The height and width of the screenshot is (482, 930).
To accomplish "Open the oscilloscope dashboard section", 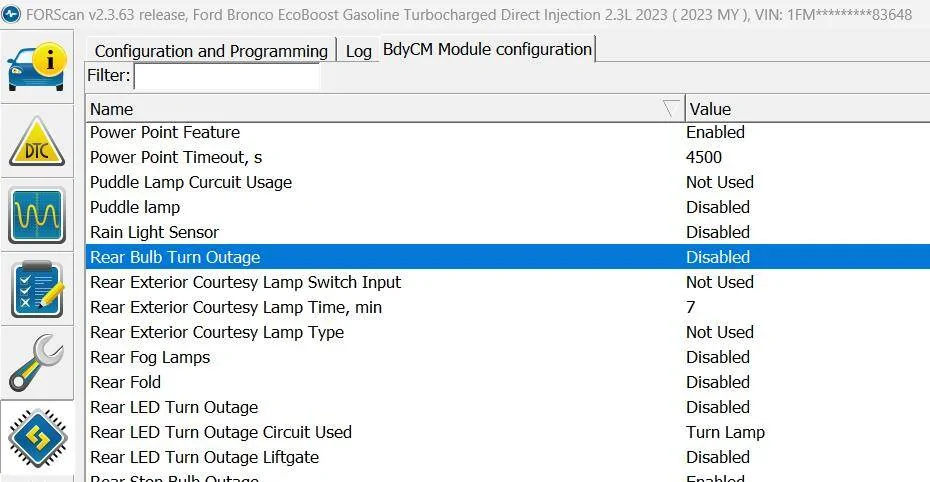I will pyautogui.click(x=37, y=215).
